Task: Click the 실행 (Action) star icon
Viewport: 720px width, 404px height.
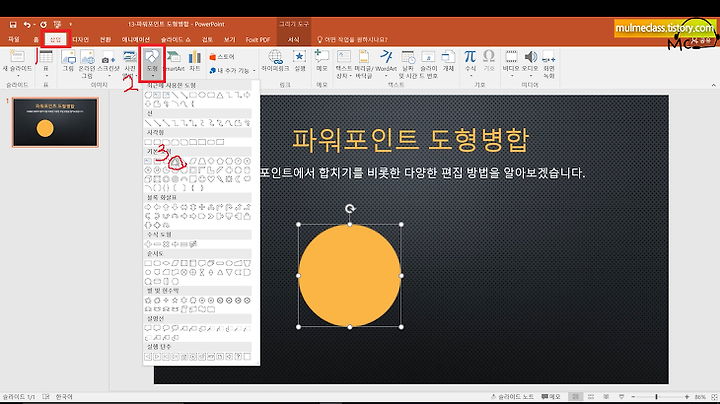Action: (x=299, y=61)
